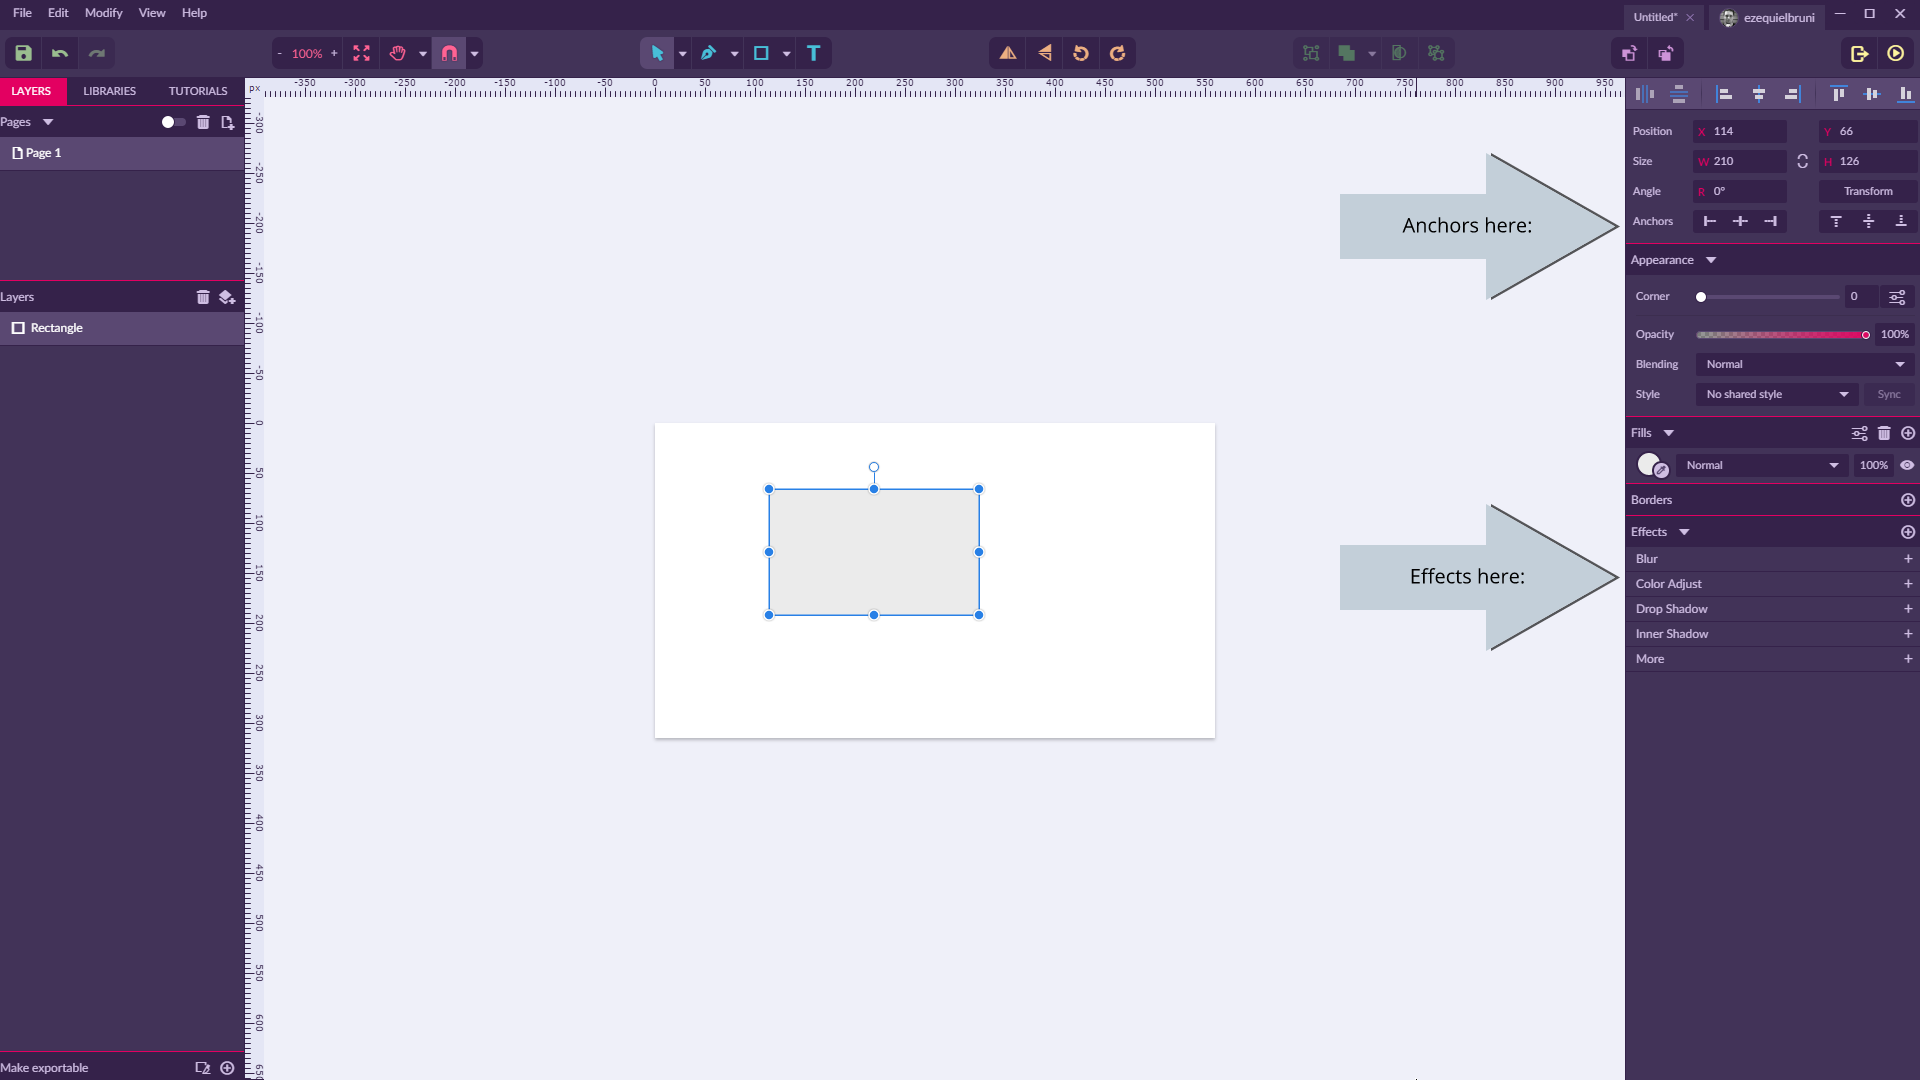
Task: Select the Pen tool
Action: pyautogui.click(x=709, y=54)
